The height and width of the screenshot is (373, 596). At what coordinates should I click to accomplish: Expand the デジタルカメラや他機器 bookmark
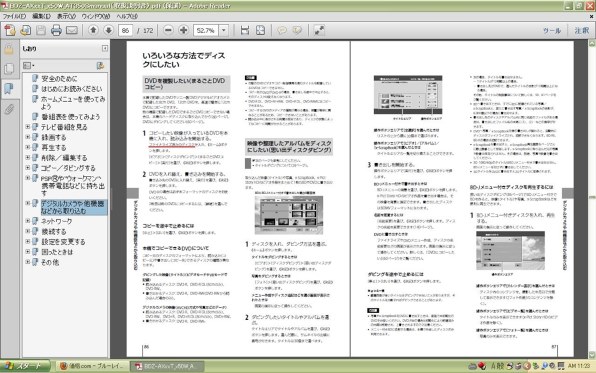(28, 203)
